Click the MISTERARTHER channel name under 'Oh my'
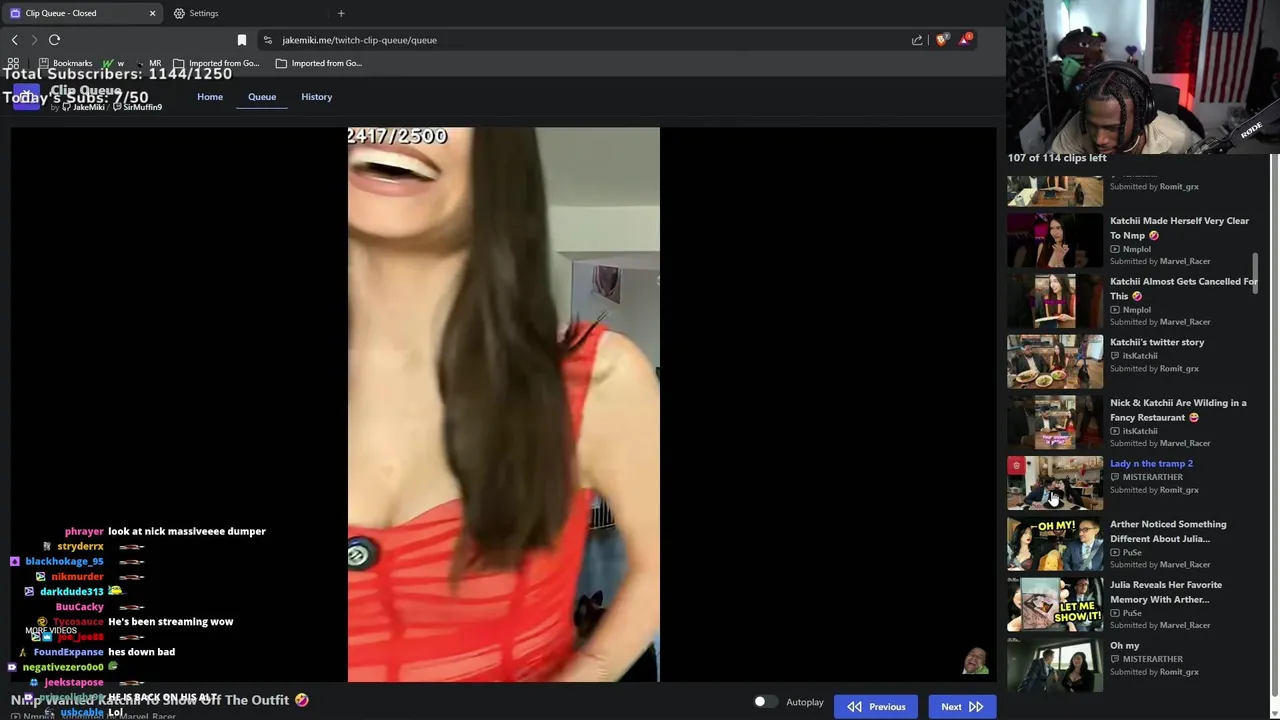Image resolution: width=1280 pixels, height=720 pixels. 1152,659
